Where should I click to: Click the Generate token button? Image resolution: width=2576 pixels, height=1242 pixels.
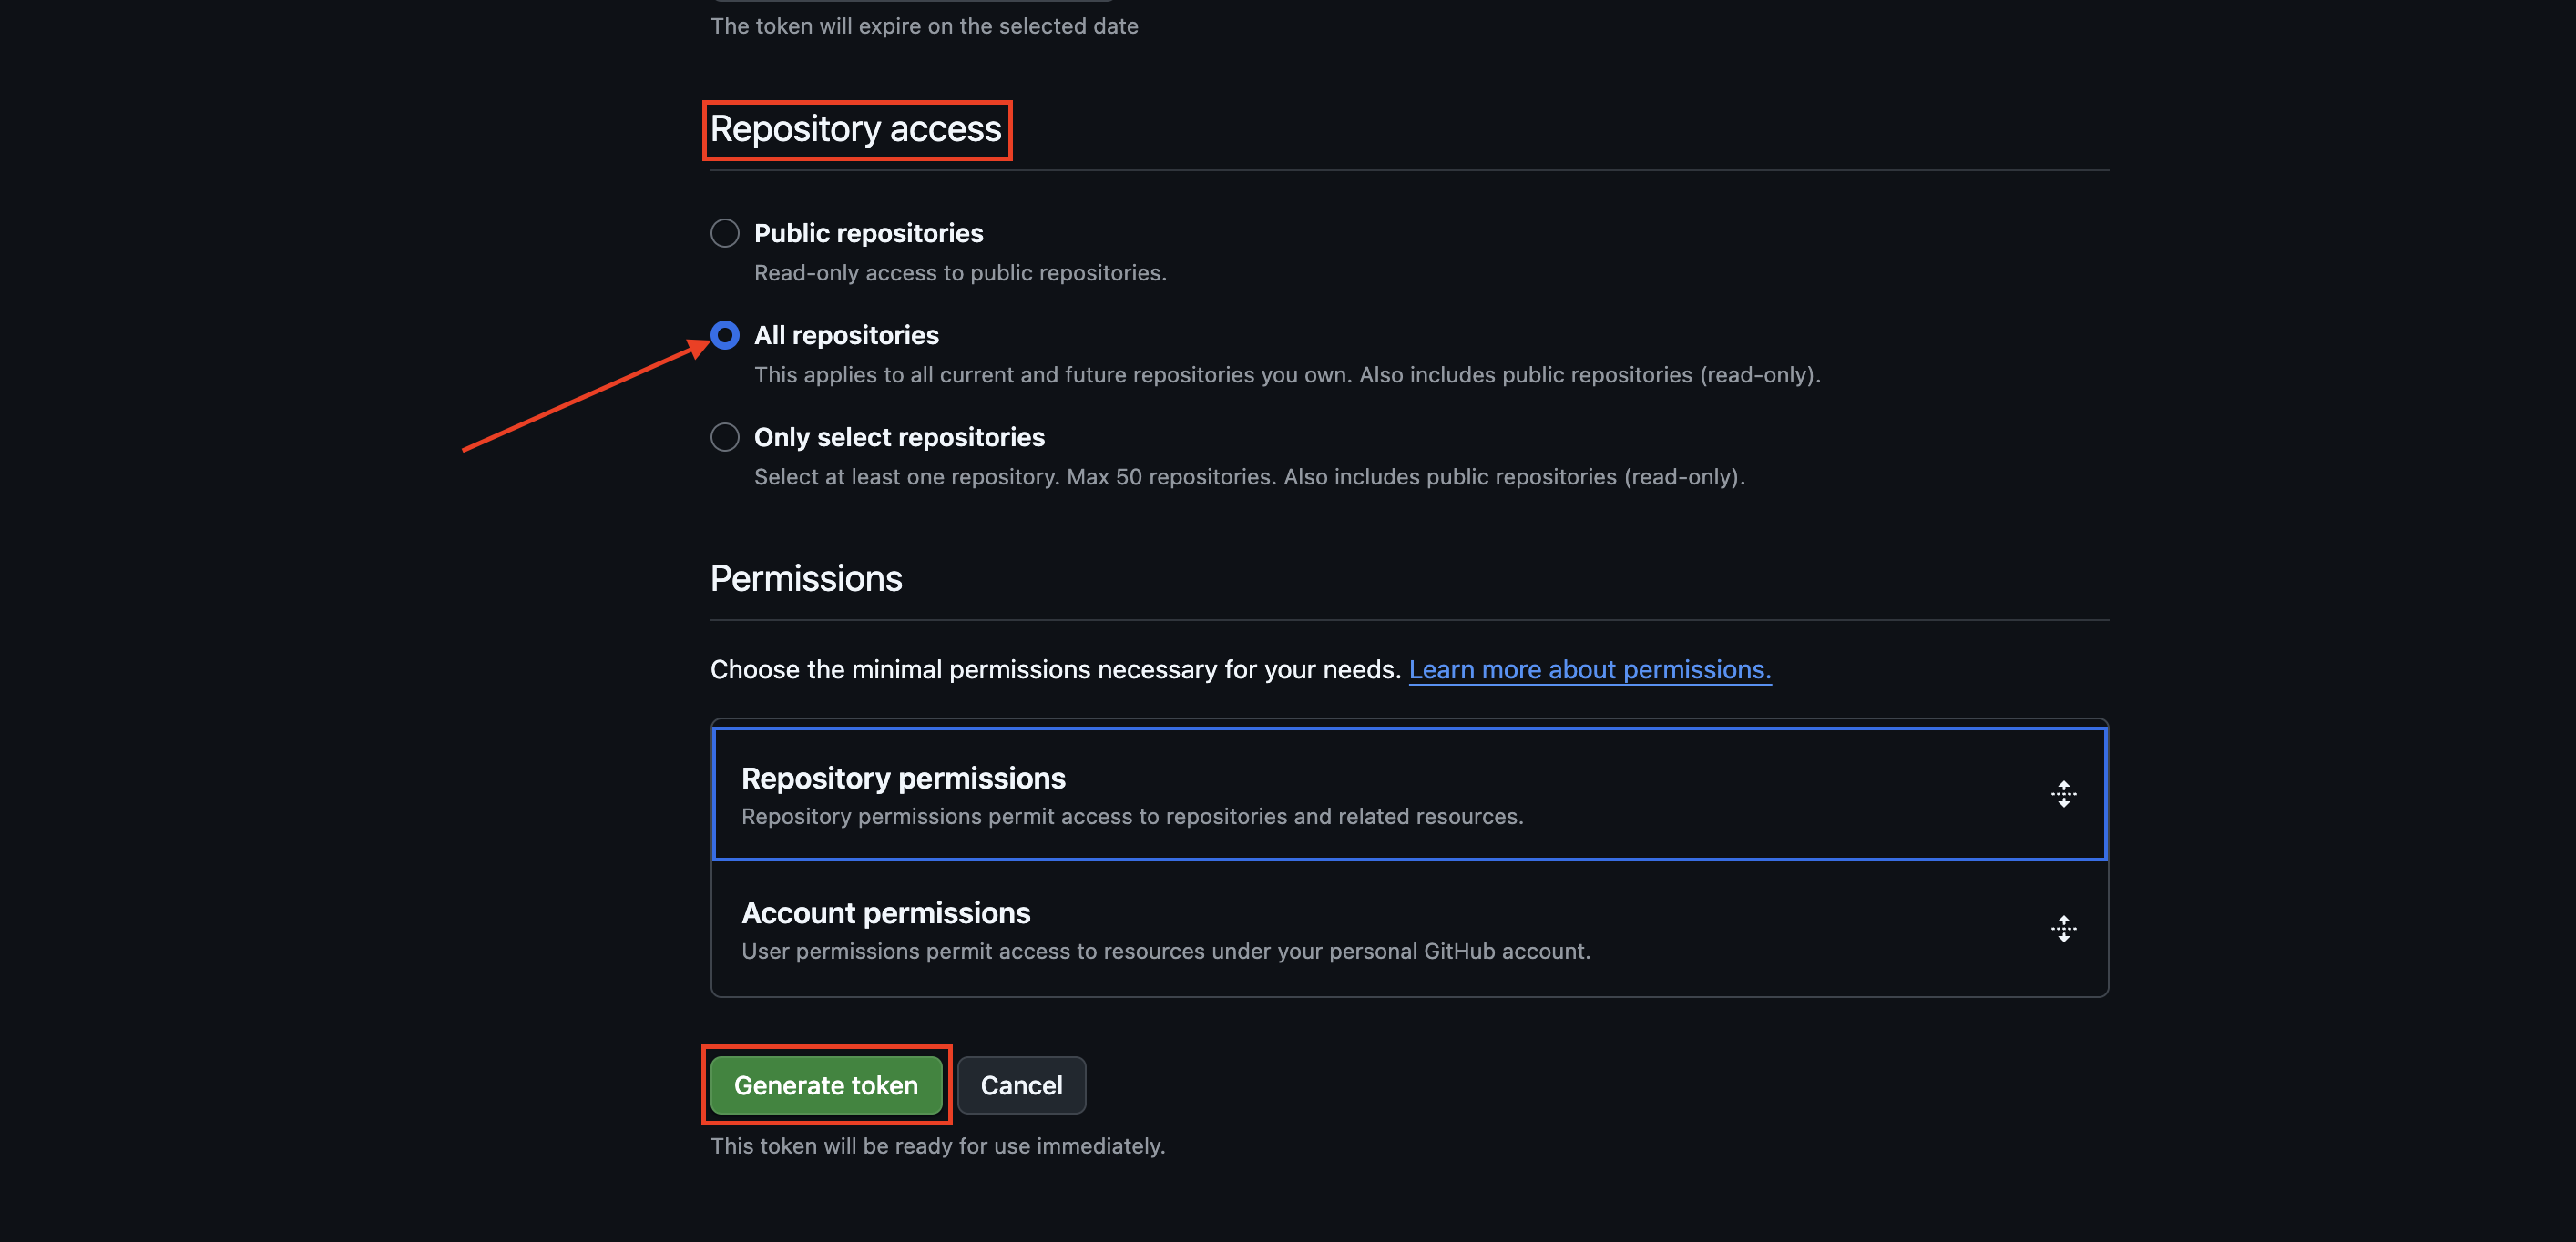click(826, 1085)
